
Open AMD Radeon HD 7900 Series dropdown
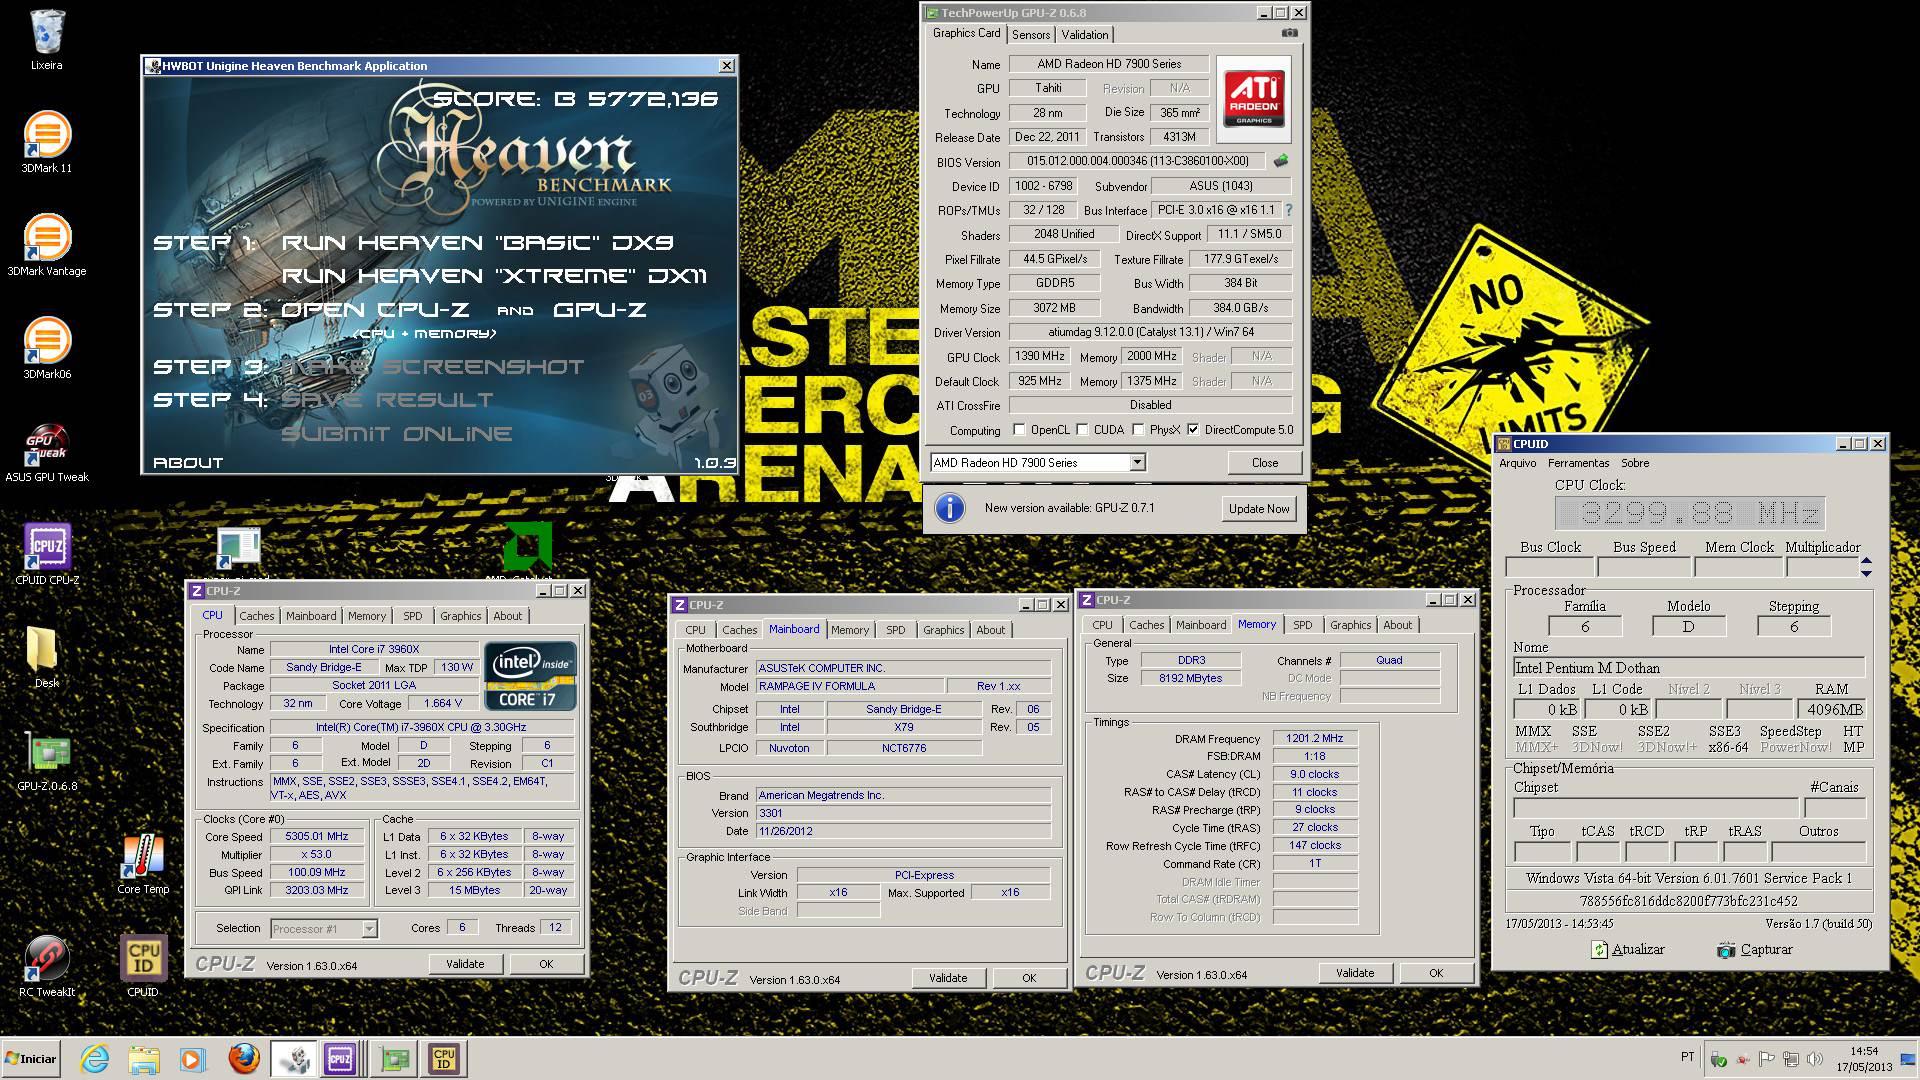pyautogui.click(x=1137, y=463)
